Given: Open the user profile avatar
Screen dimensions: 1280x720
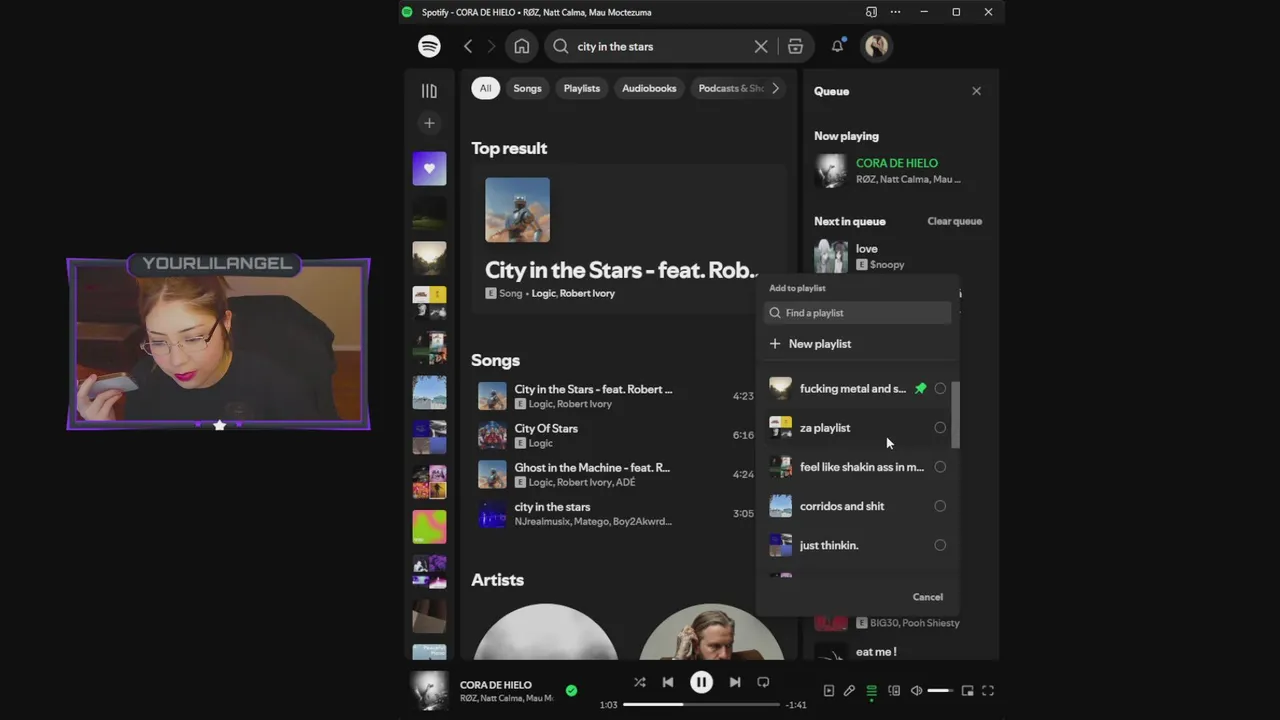Looking at the screenshot, I should (x=877, y=46).
